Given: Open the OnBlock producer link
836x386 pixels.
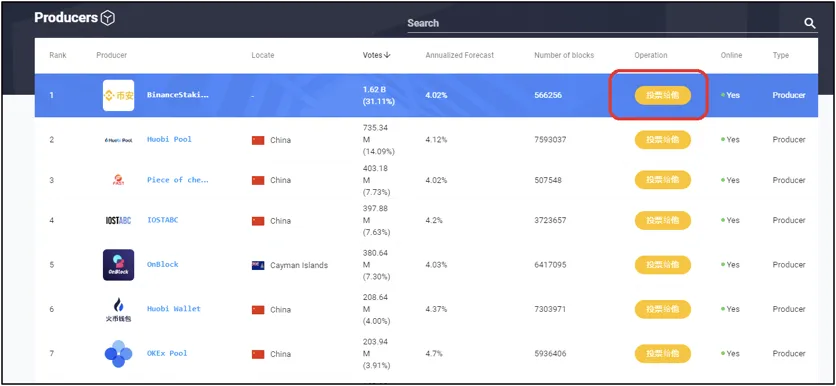Looking at the screenshot, I should tap(163, 264).
